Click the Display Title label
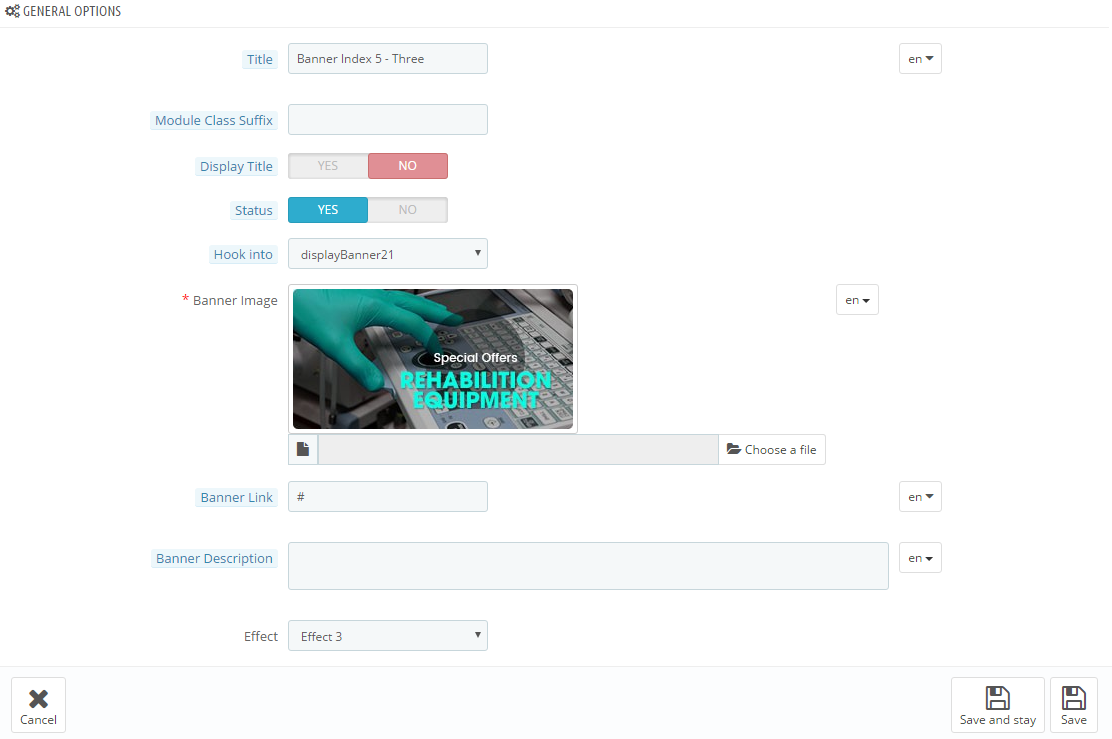The image size is (1112, 739). [x=236, y=167]
